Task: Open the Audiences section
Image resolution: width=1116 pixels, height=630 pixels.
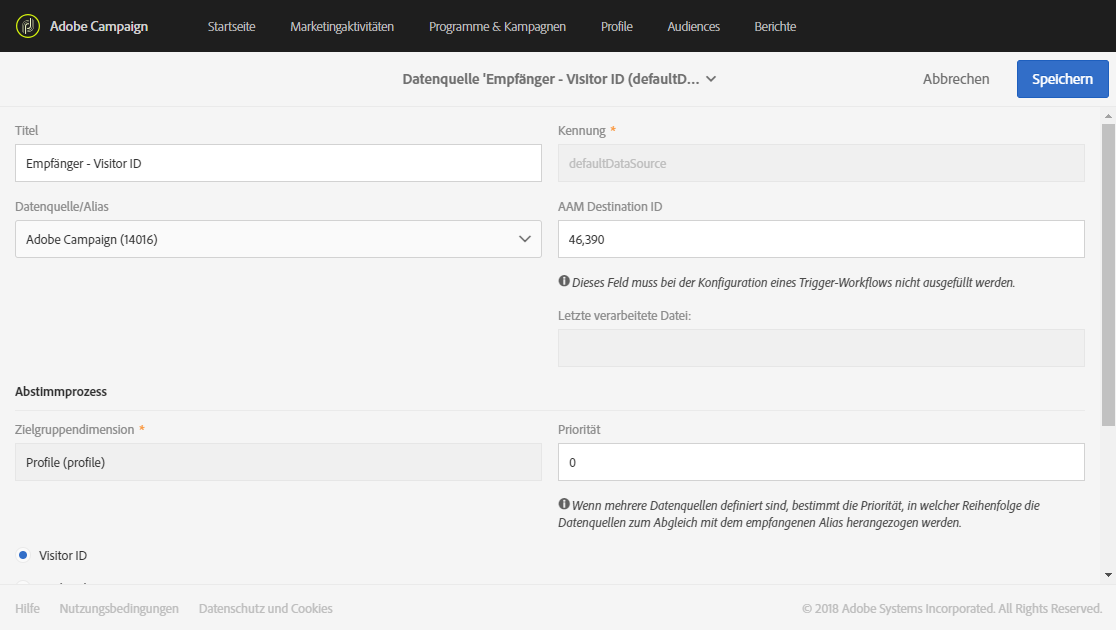Action: [x=693, y=26]
